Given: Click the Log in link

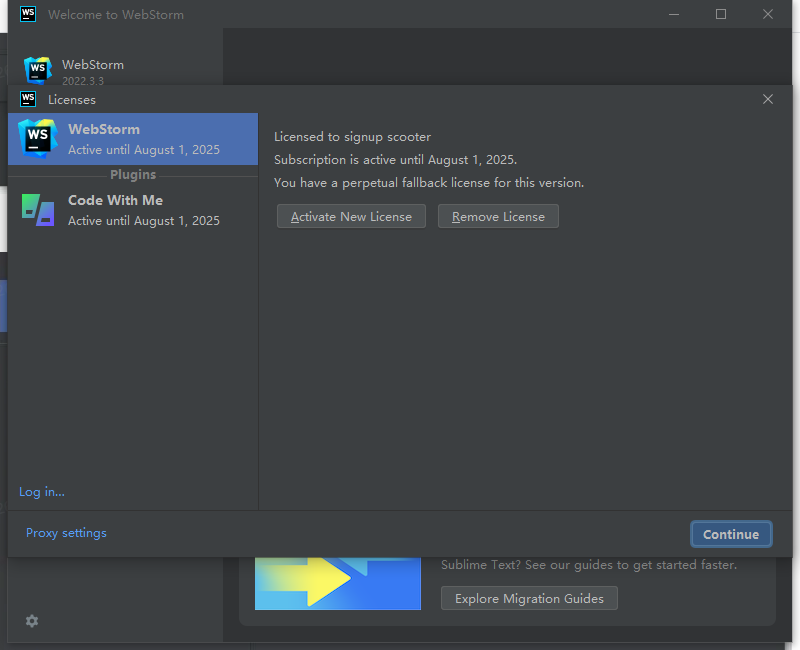Looking at the screenshot, I should pyautogui.click(x=41, y=491).
